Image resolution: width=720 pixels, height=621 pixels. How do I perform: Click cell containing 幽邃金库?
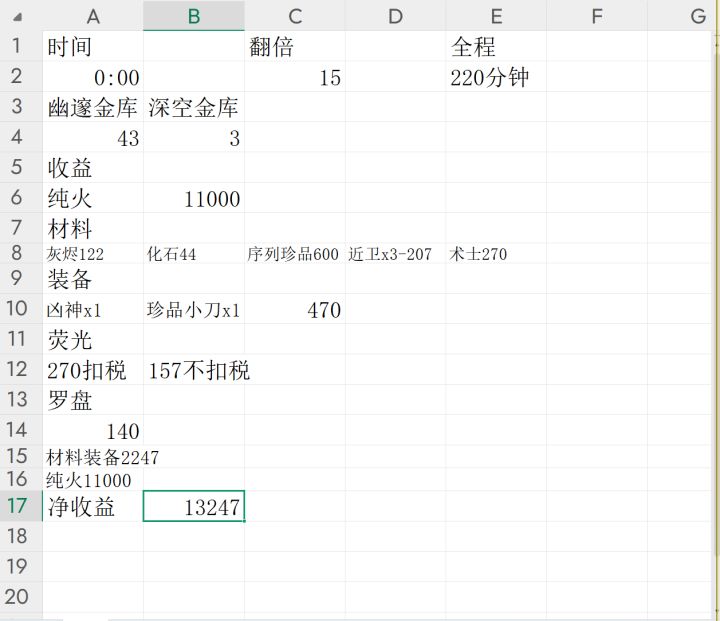(x=93, y=107)
